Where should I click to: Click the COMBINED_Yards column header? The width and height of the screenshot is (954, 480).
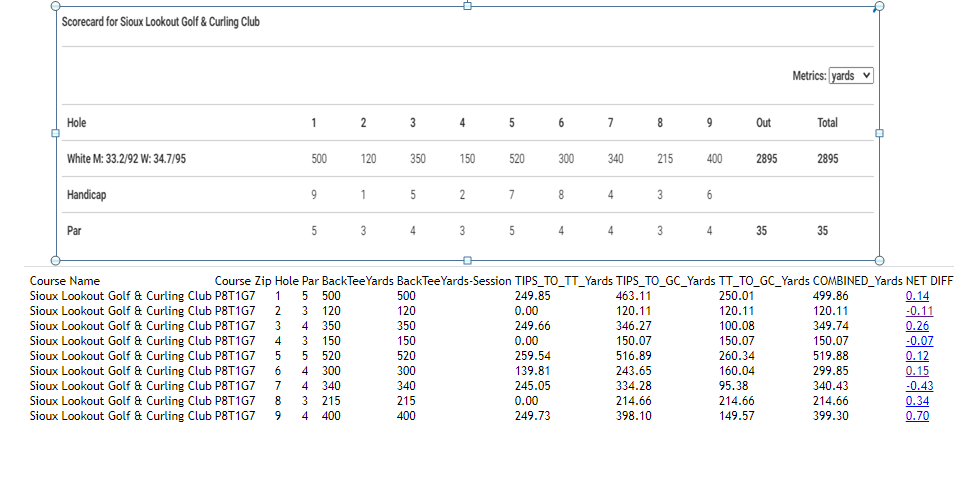[858, 281]
